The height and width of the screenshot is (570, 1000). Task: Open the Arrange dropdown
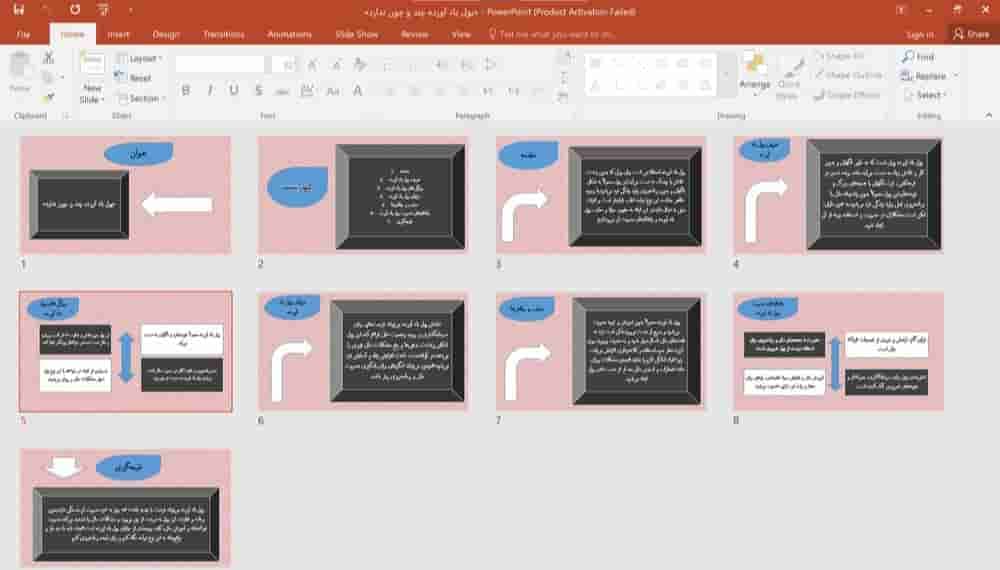click(x=755, y=73)
